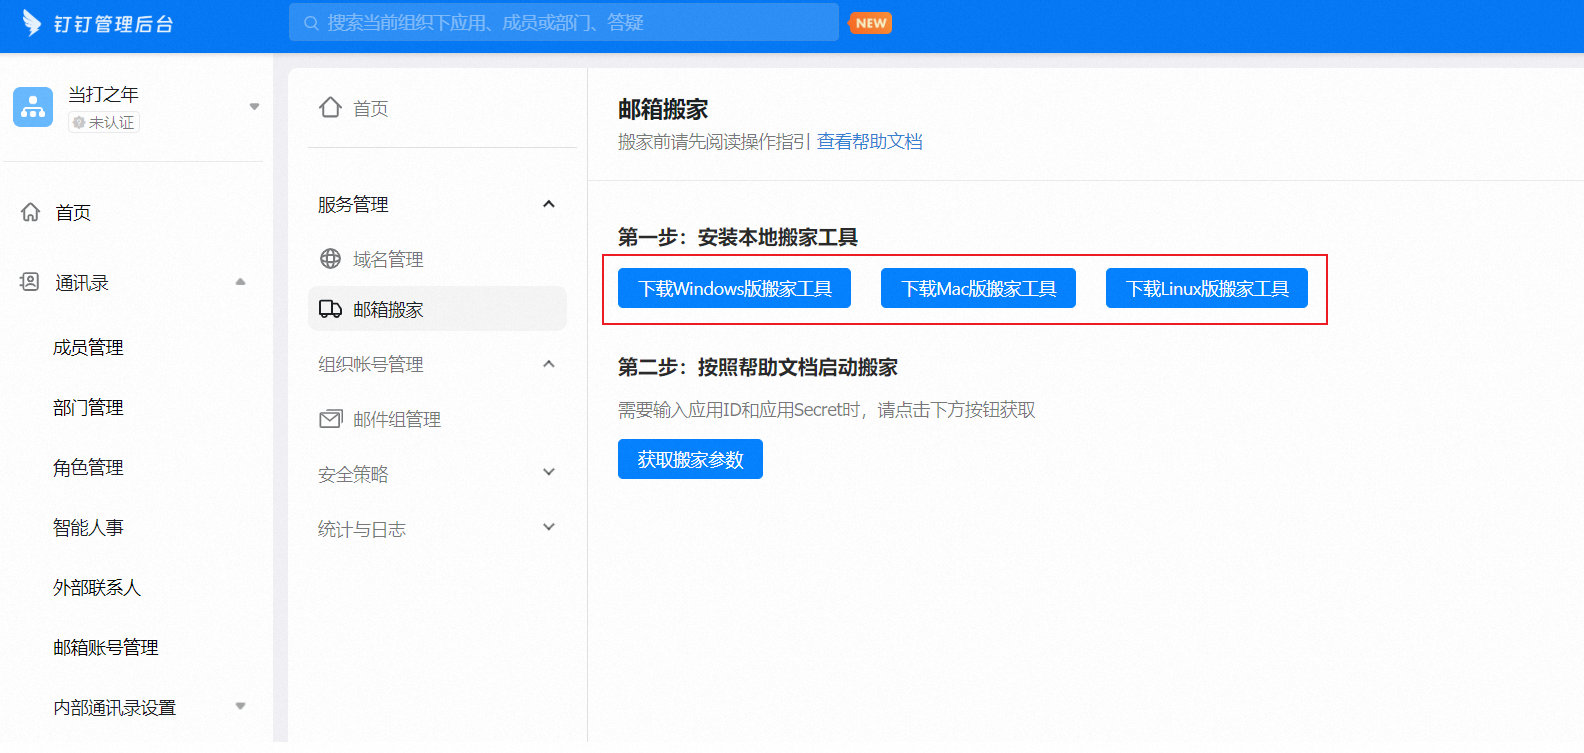1584x753 pixels.
Task: Click the envelope icon for 邮件组管理
Action: (330, 419)
